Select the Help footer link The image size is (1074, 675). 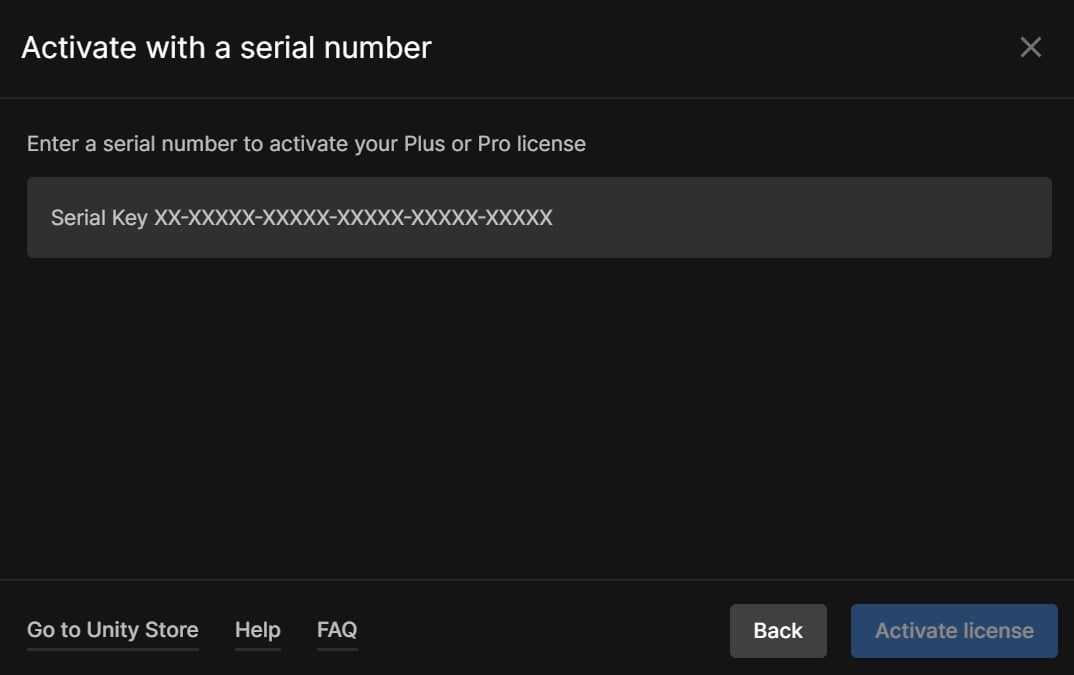257,630
